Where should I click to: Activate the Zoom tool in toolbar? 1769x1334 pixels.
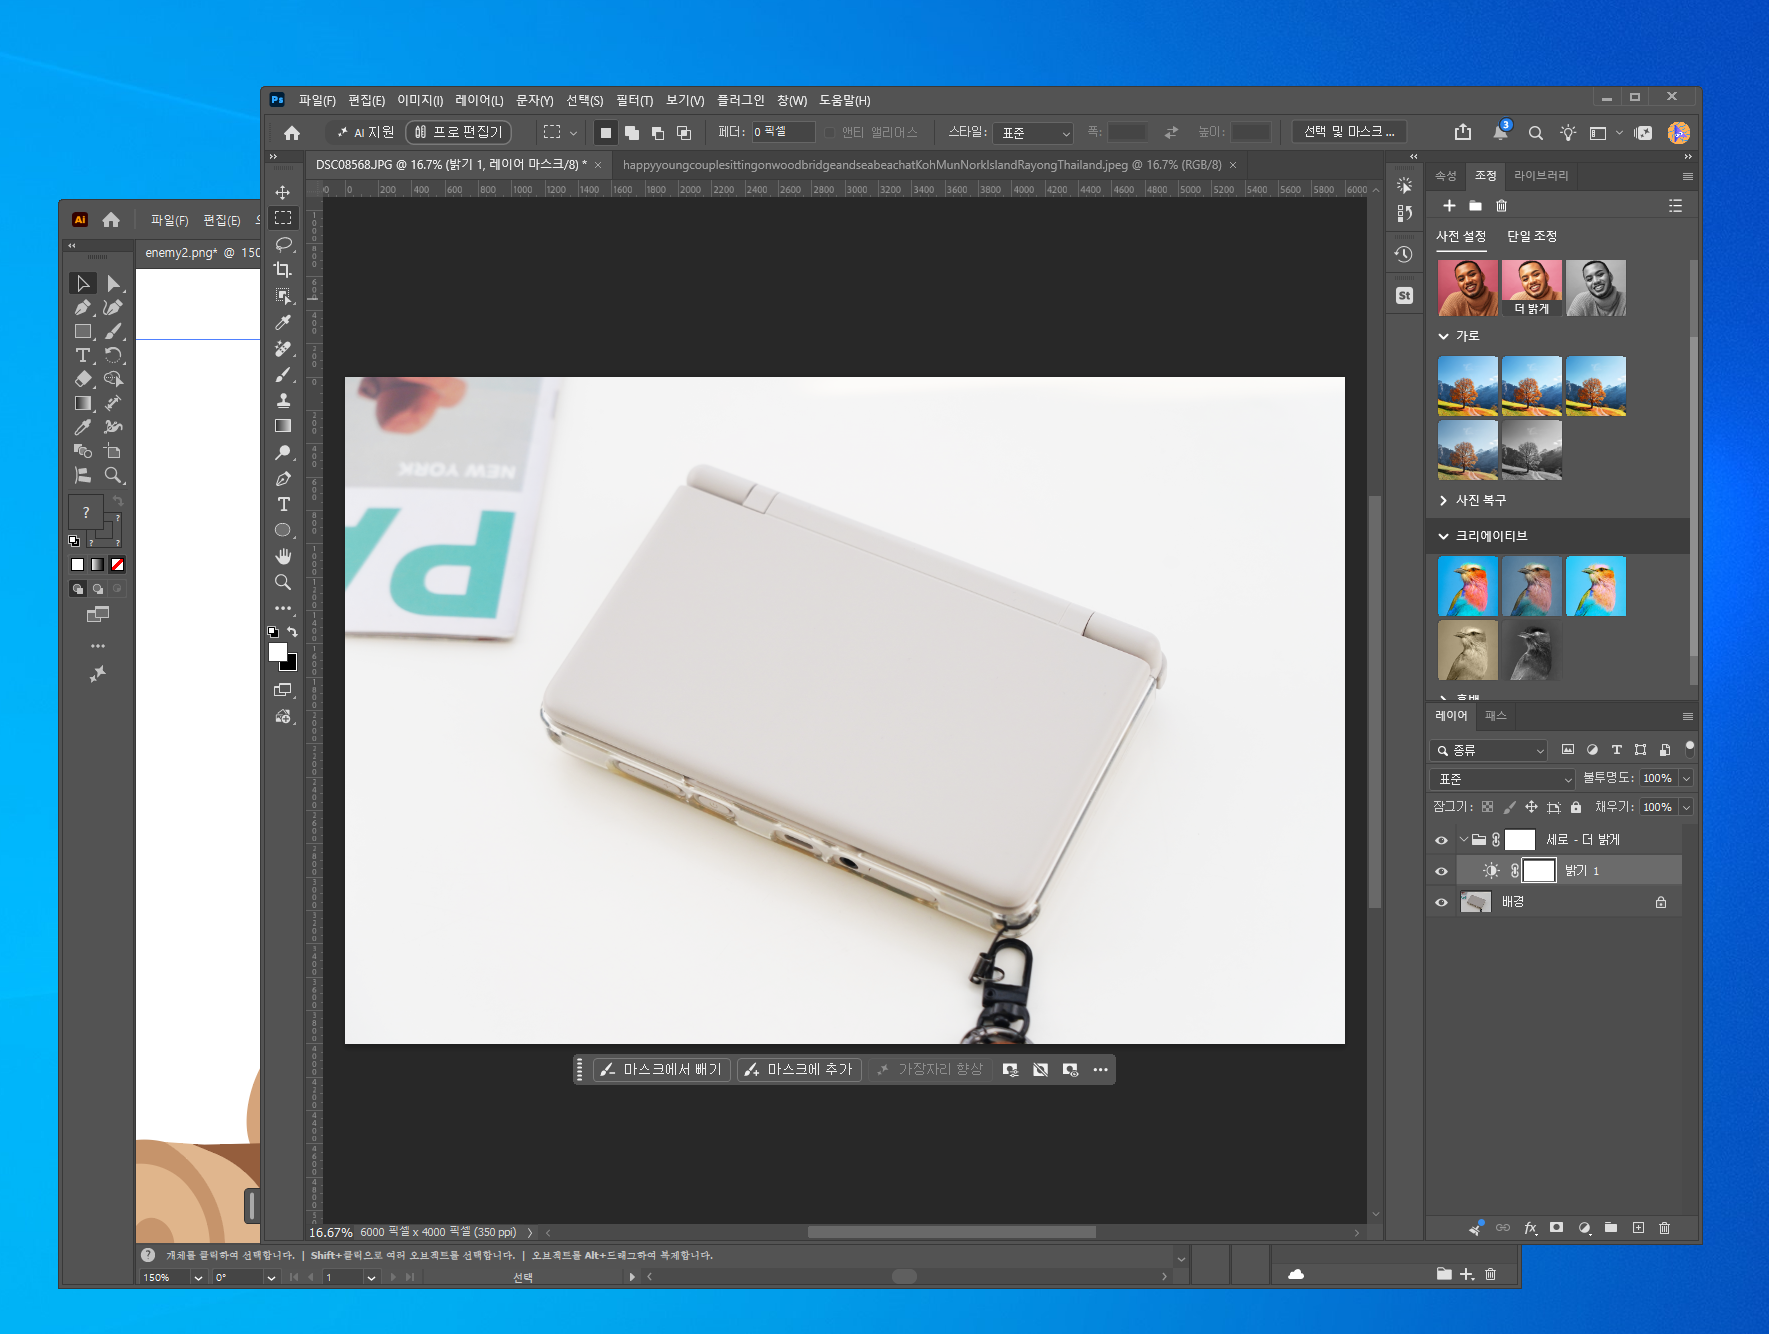click(283, 582)
